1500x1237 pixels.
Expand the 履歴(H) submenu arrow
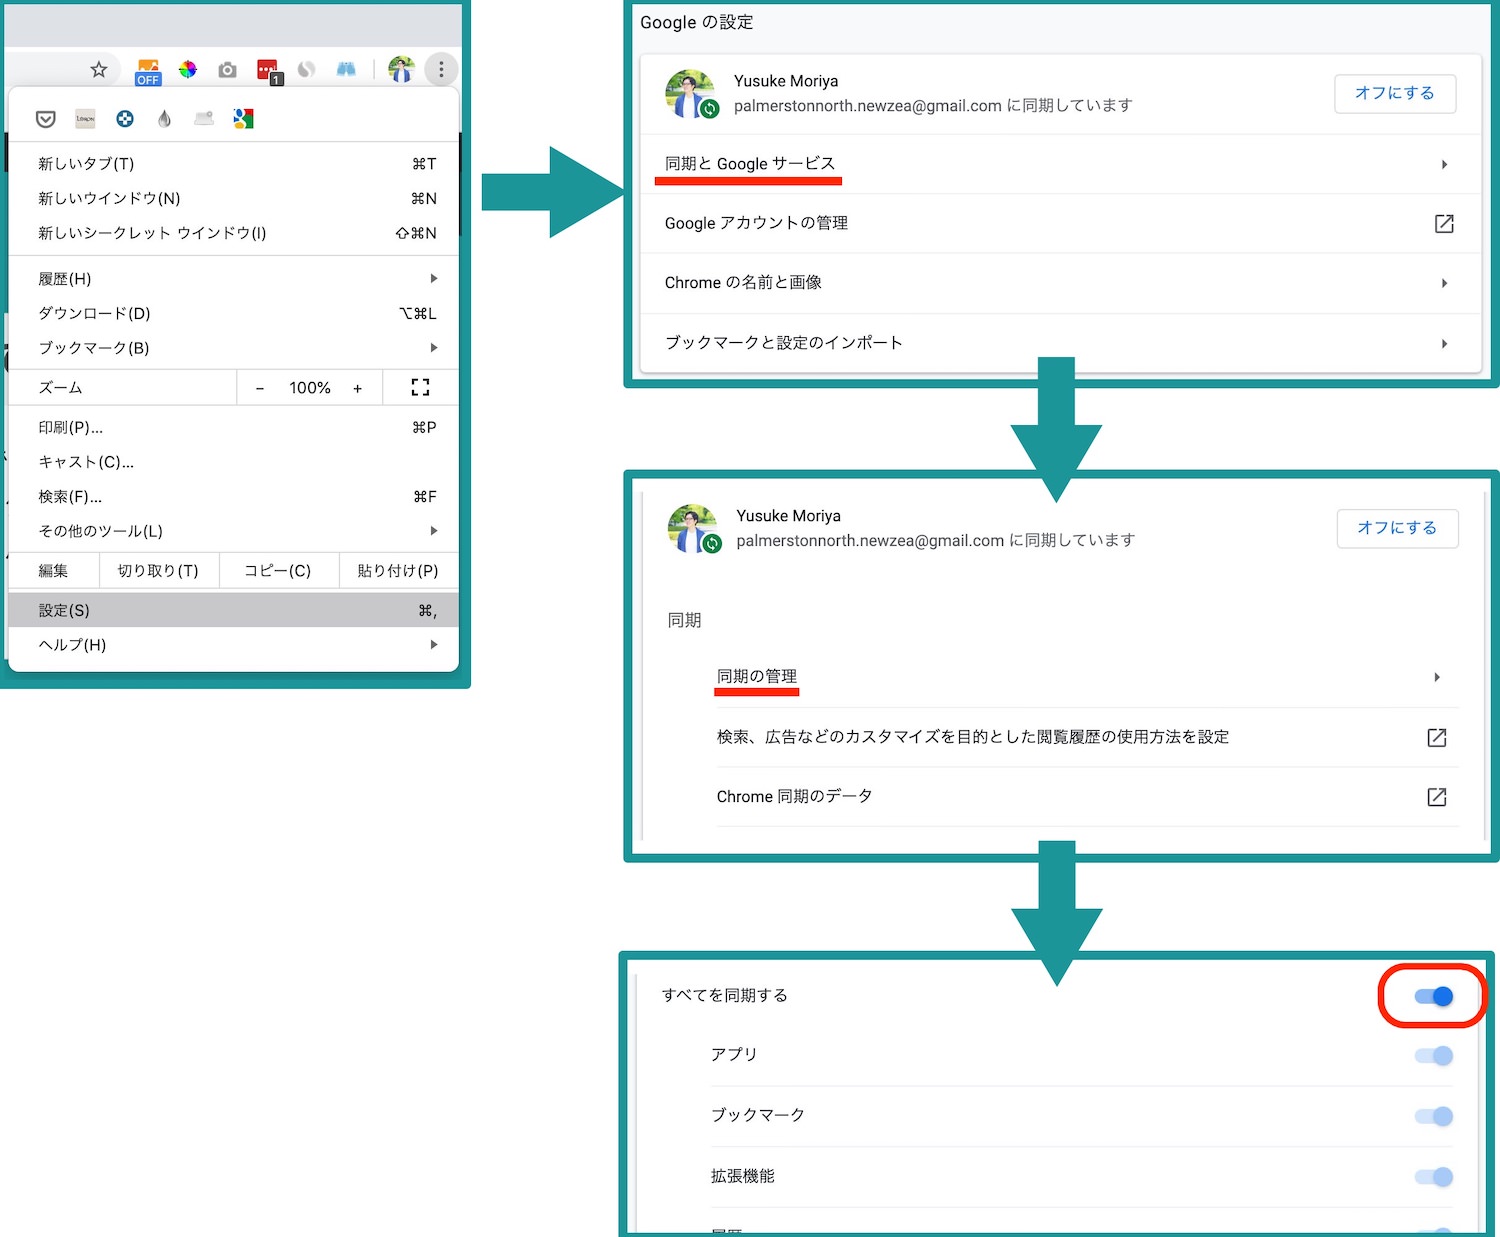434,278
